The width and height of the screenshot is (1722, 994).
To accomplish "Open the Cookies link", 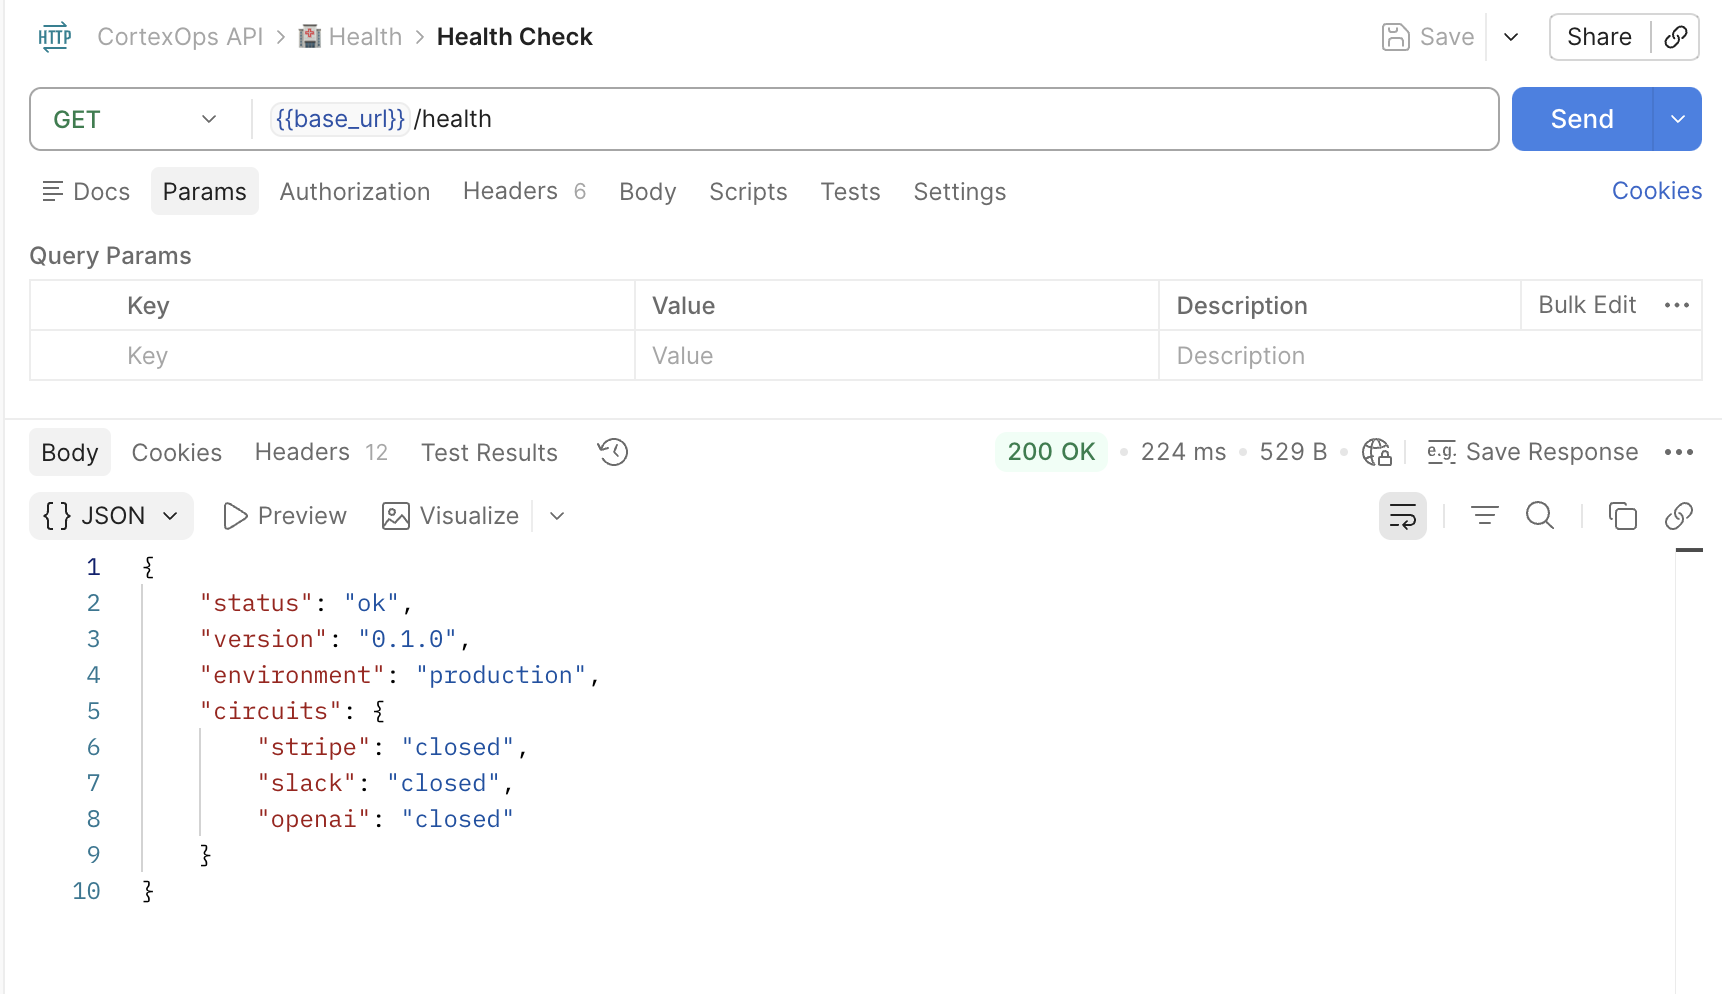I will point(1656,191).
